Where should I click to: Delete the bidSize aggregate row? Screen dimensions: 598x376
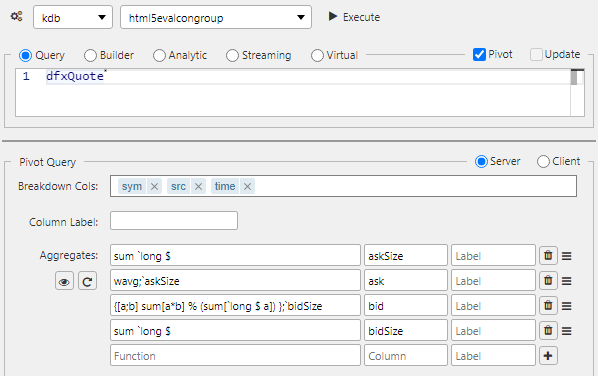point(548,331)
